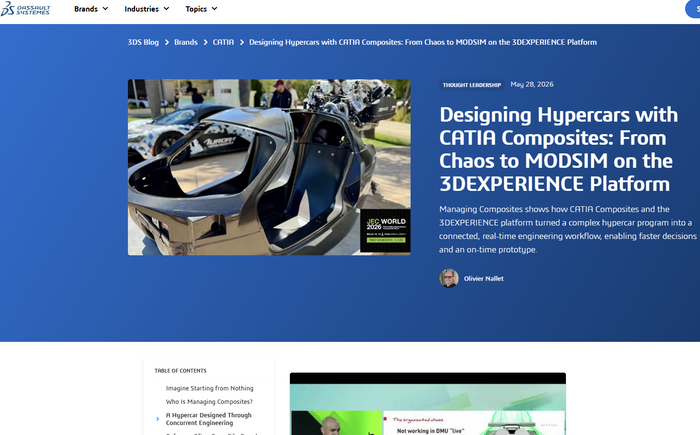Click the May 28, 2026 date
This screenshot has width=700, height=435.
coord(532,84)
